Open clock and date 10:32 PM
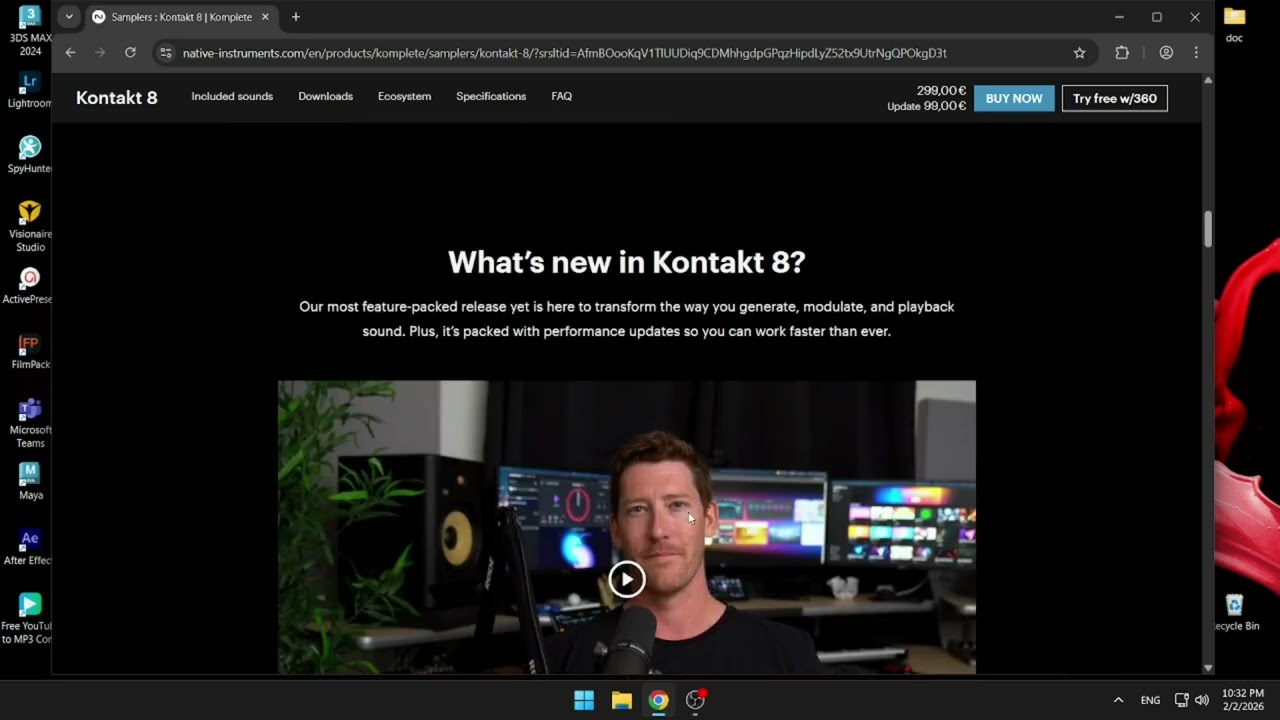1280x720 pixels. pyautogui.click(x=1243, y=700)
